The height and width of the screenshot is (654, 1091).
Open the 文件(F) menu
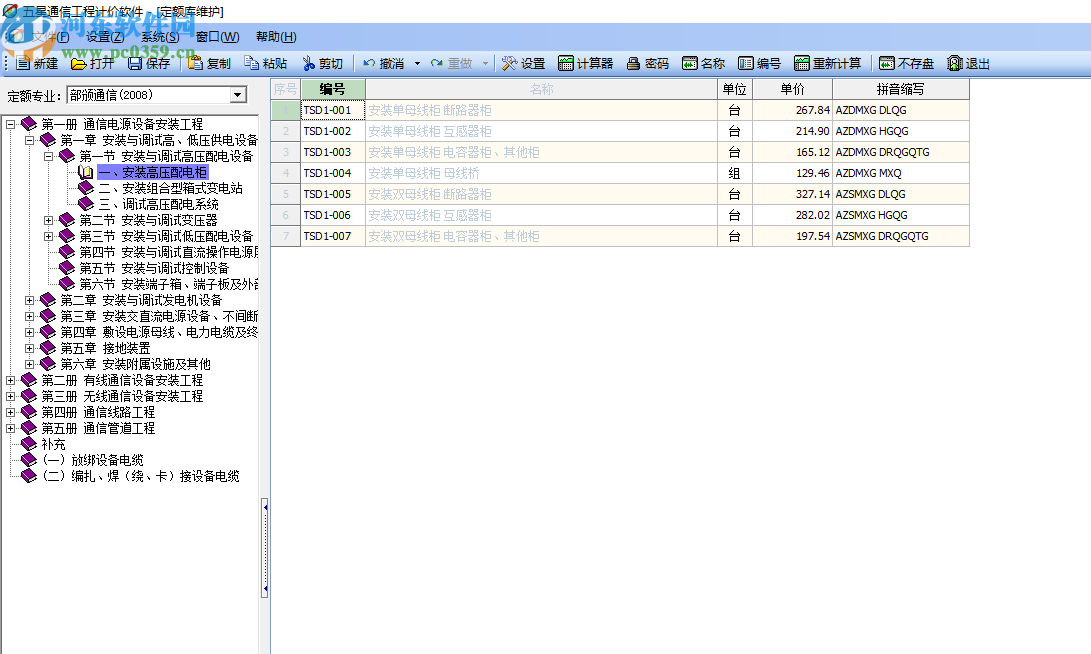50,37
